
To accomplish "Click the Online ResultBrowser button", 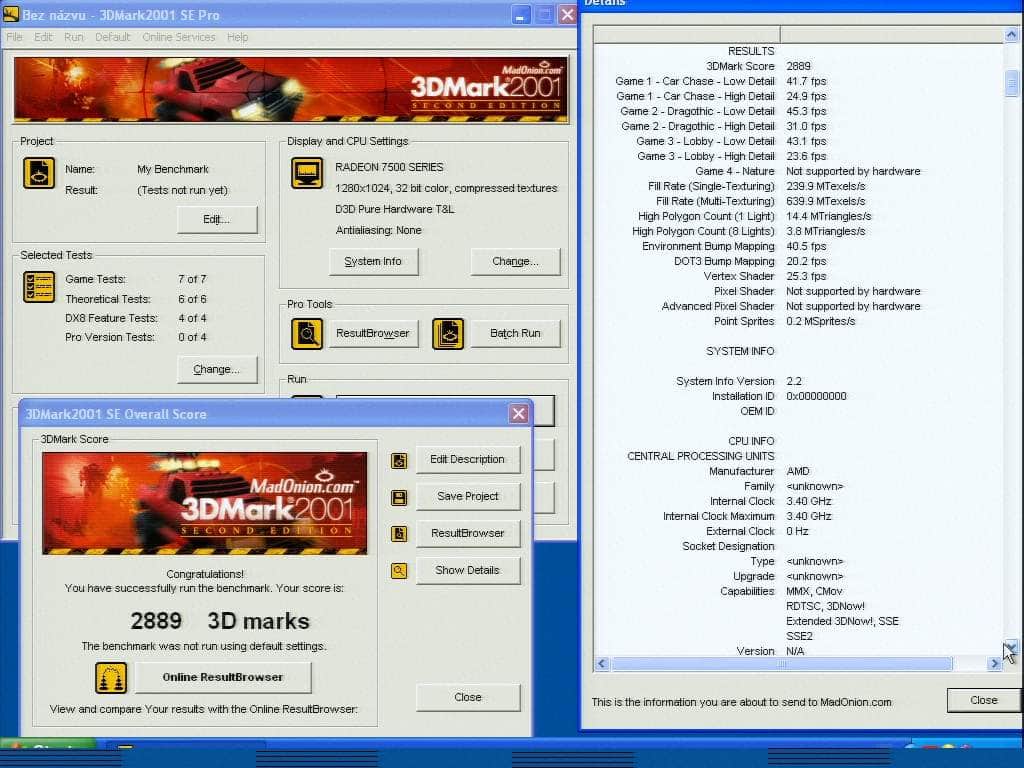I will coord(223,677).
